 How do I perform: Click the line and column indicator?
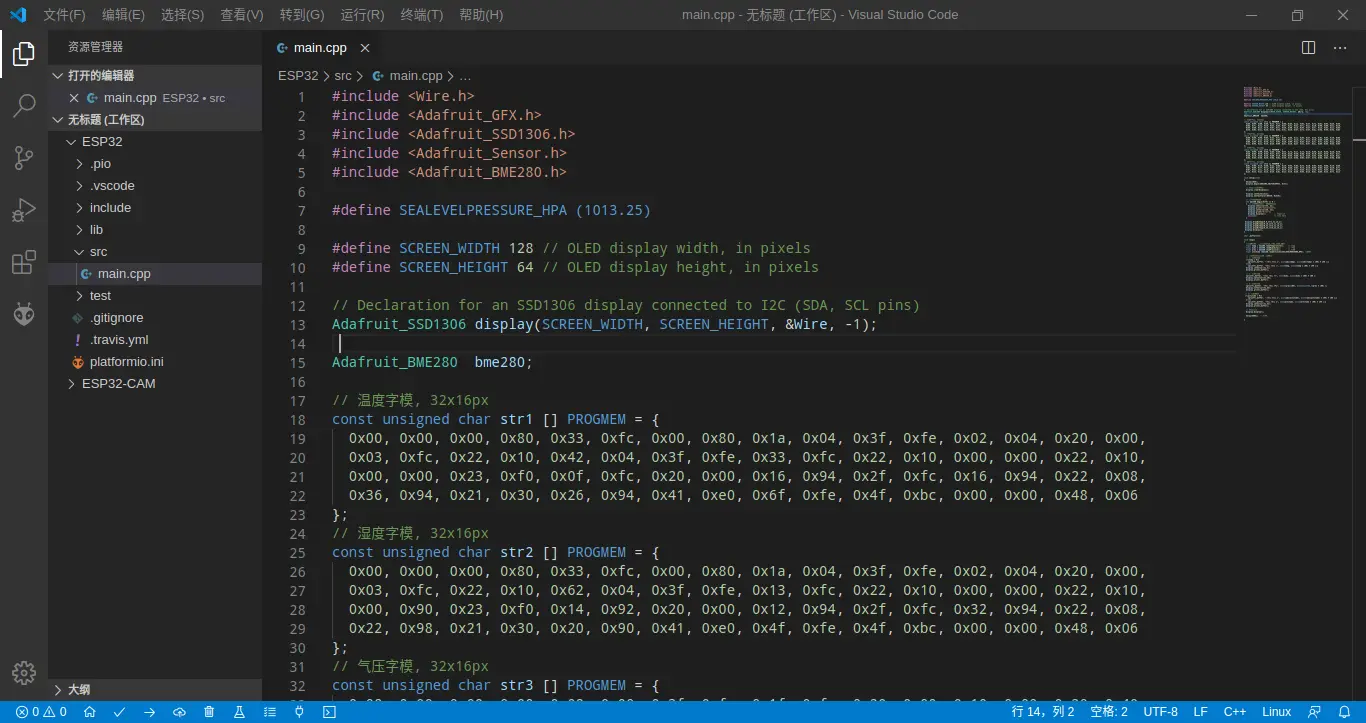tap(1043, 712)
